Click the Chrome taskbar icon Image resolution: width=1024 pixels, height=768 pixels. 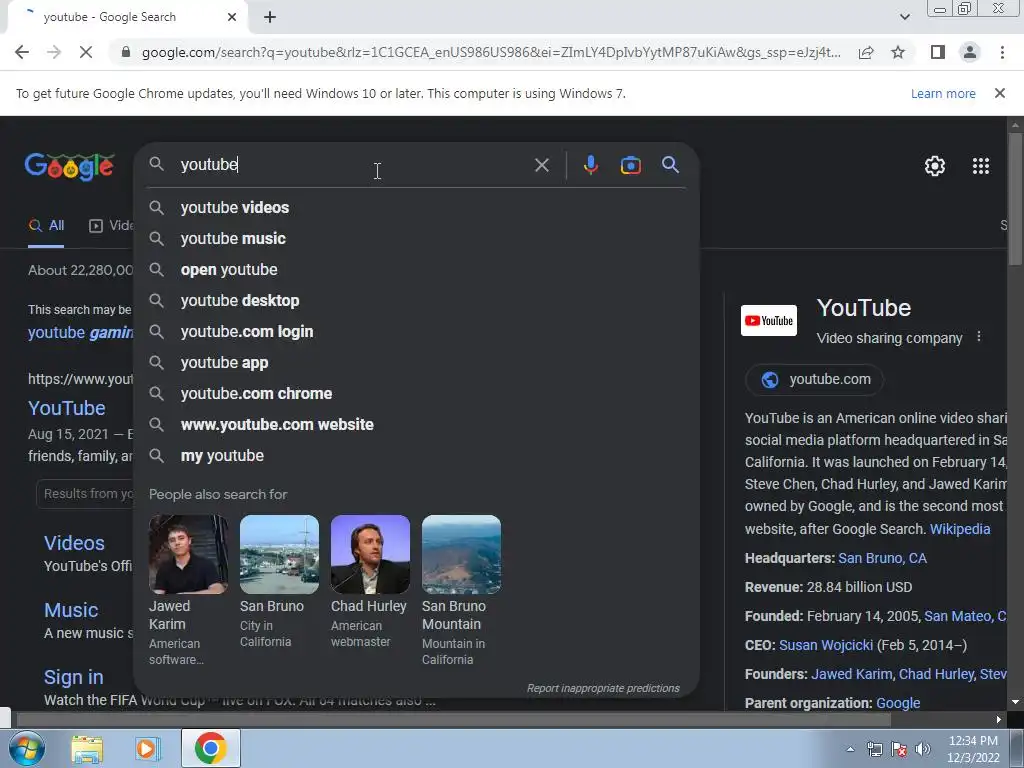(x=210, y=748)
